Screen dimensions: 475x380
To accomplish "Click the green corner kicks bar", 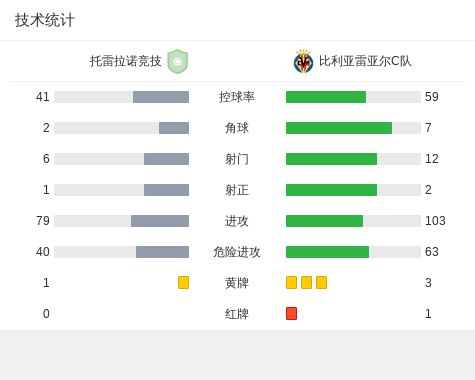I will (339, 128).
